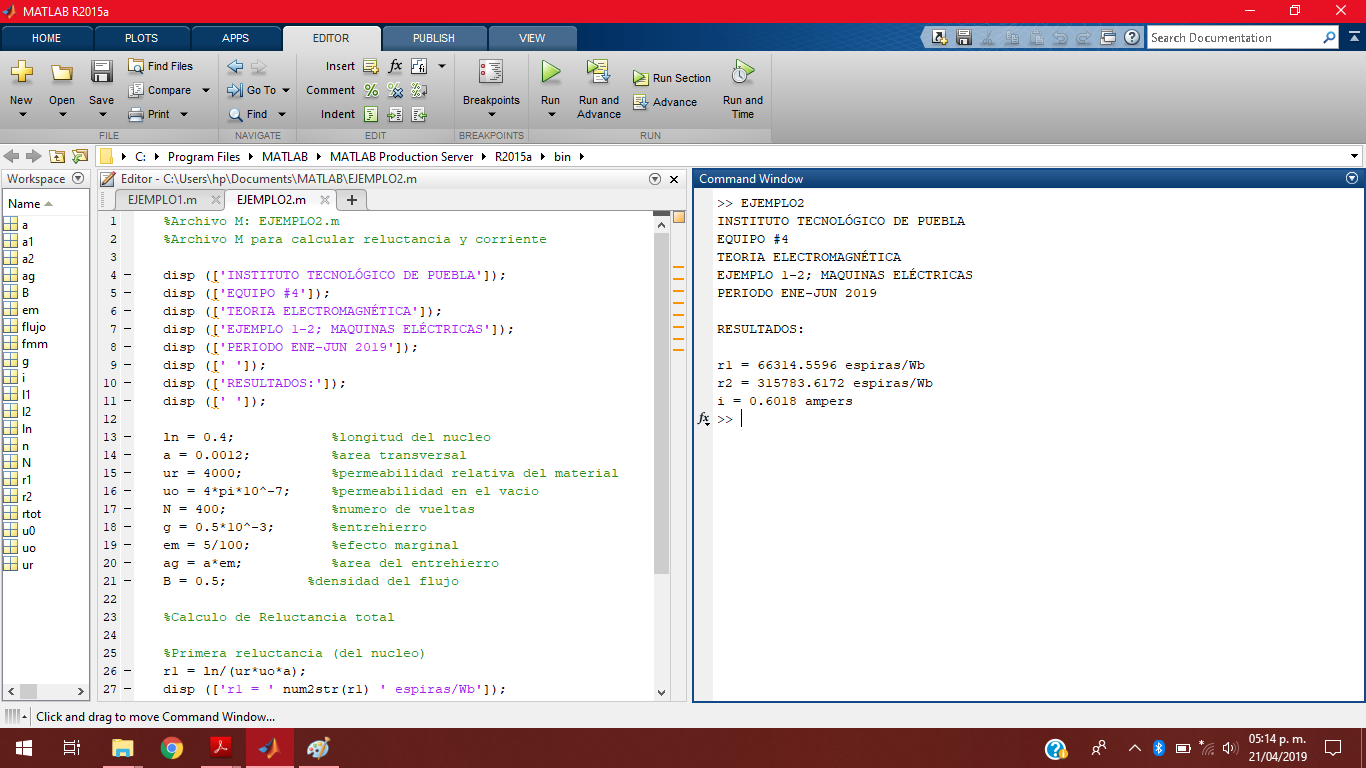Increase indent with the right-arrow indent icon
The image size is (1366, 768).
395,113
